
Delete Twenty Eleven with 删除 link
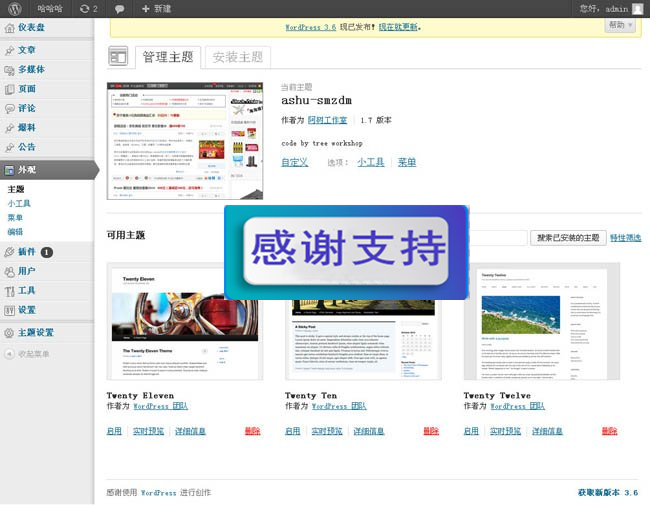[252, 431]
